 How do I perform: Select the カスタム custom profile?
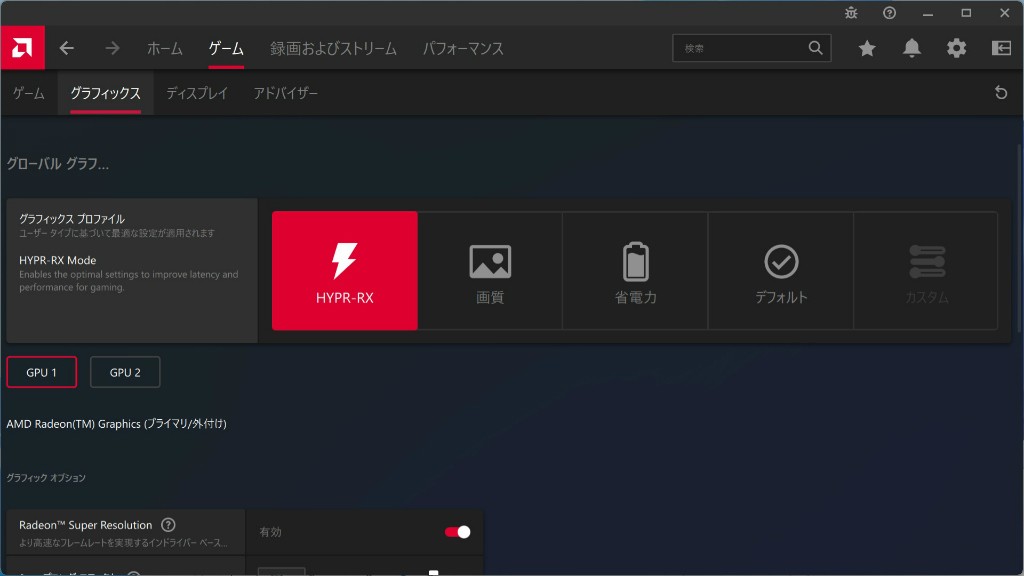tap(926, 270)
